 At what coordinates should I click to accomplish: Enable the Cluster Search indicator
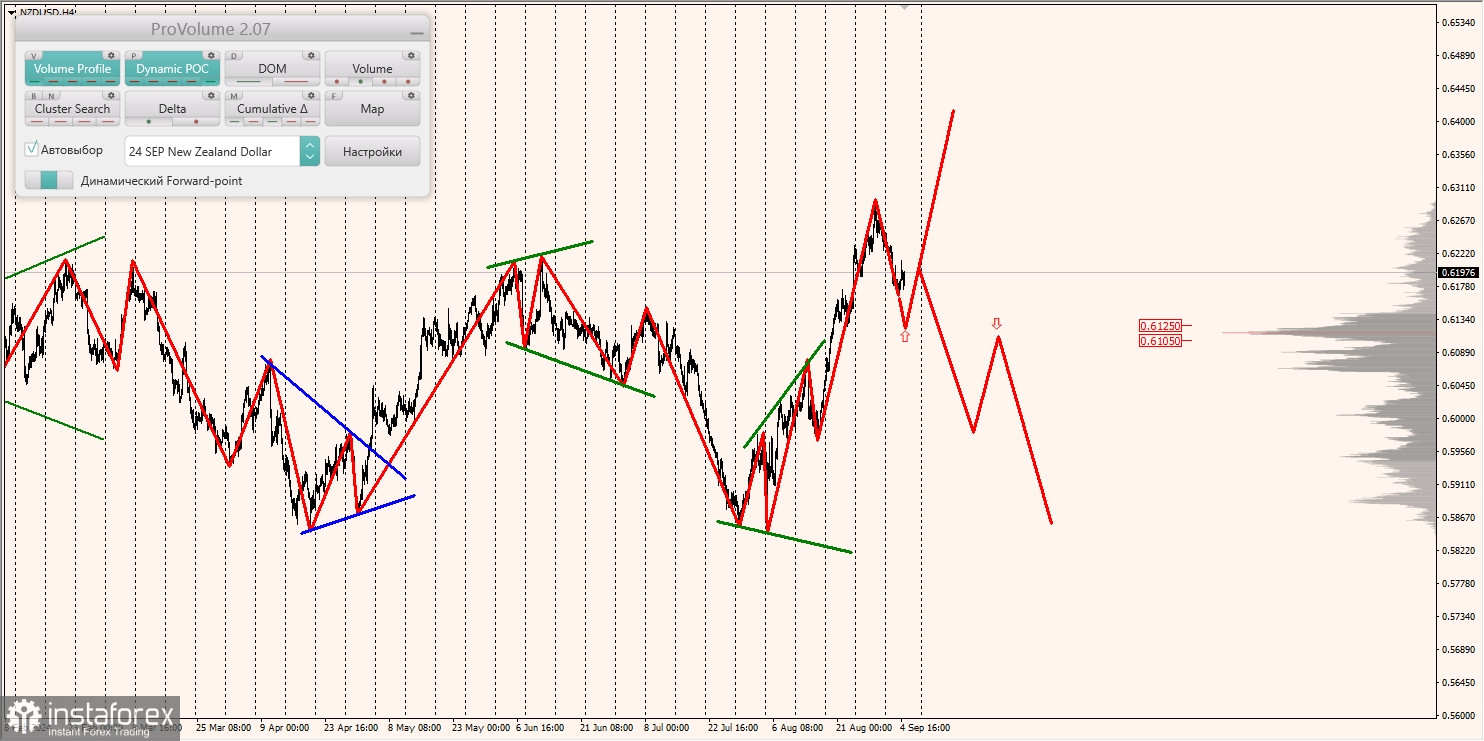tap(72, 108)
